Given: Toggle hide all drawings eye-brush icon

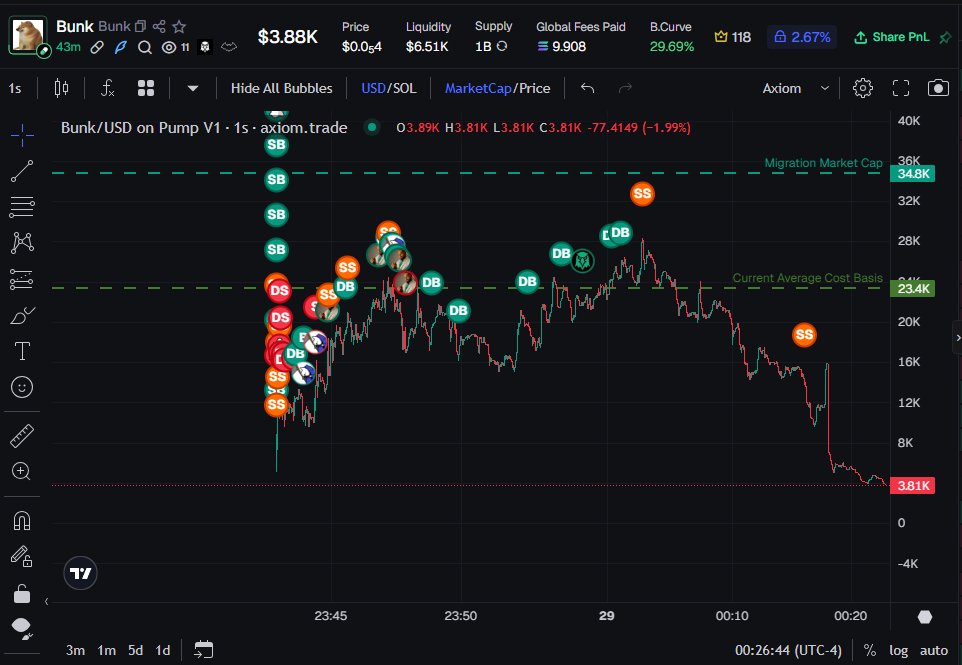Looking at the screenshot, I should (x=22, y=629).
